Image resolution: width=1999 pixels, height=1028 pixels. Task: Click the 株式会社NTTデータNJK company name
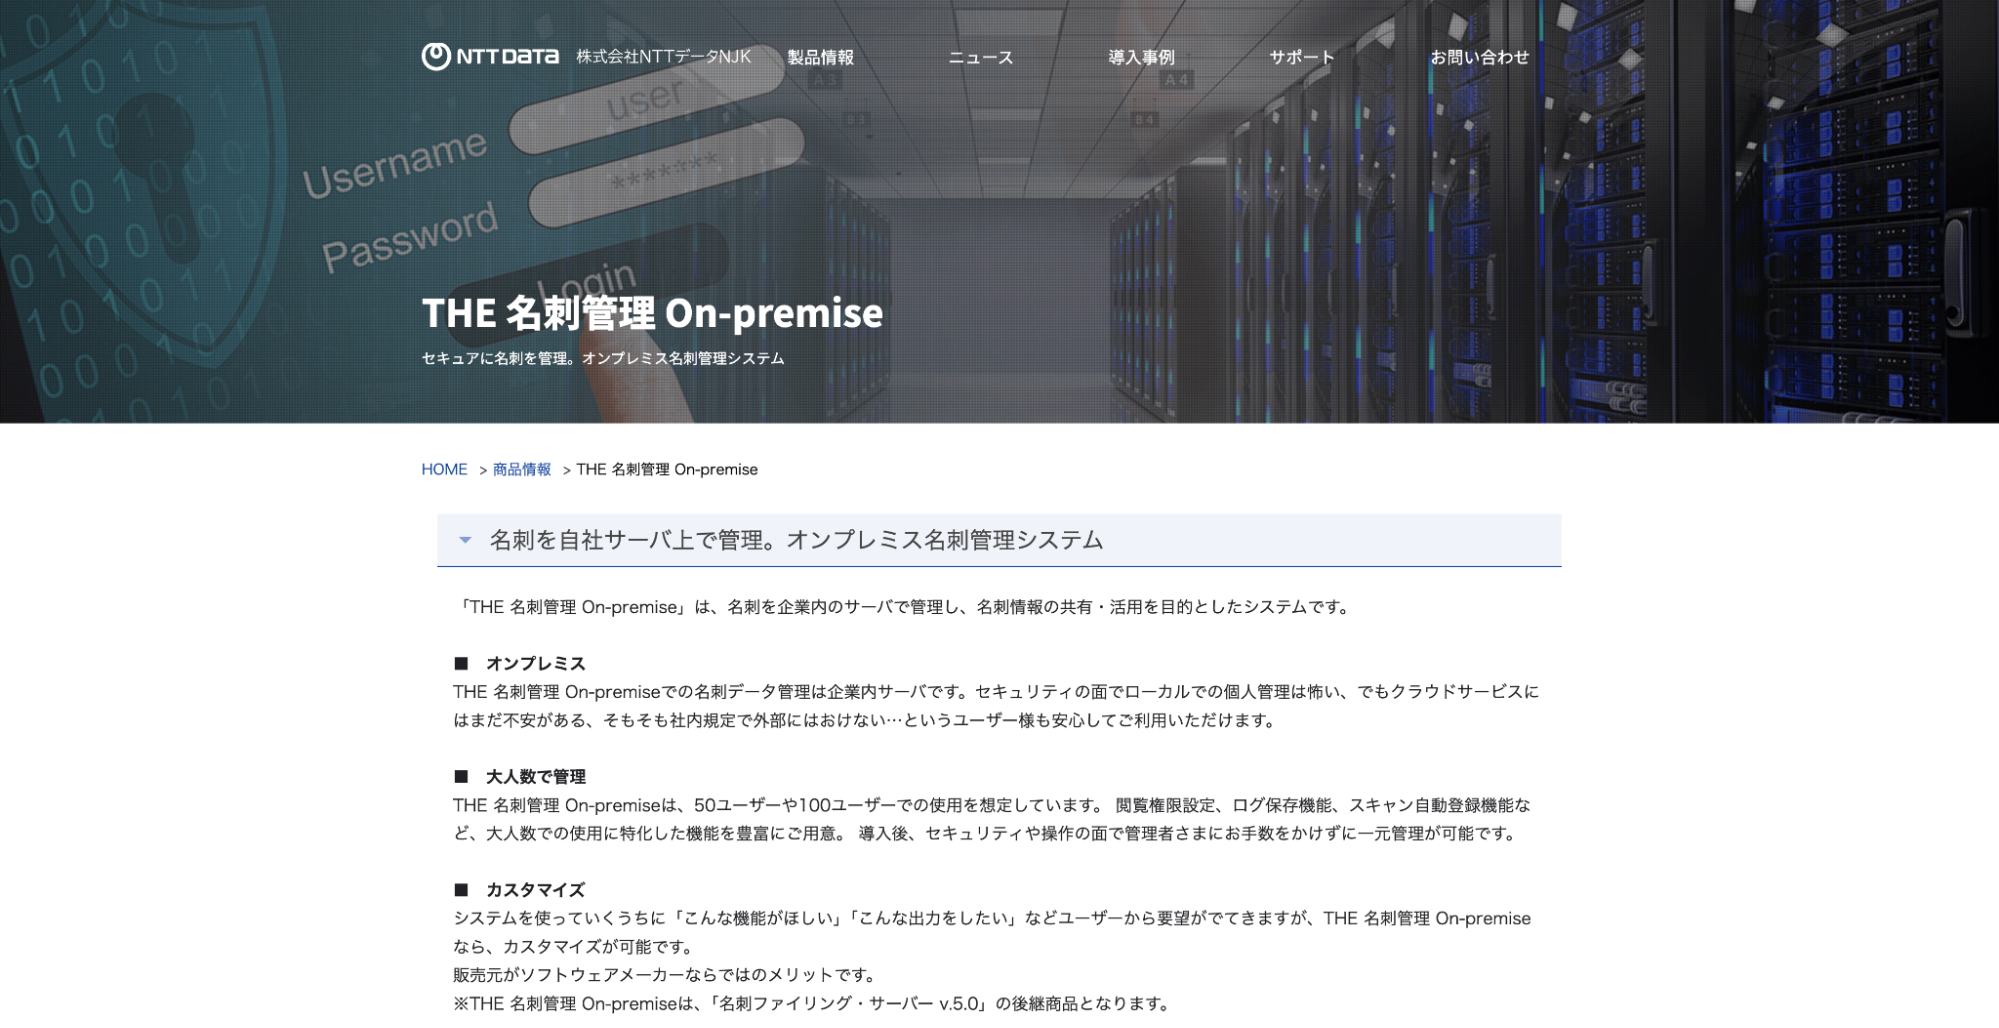[x=663, y=57]
